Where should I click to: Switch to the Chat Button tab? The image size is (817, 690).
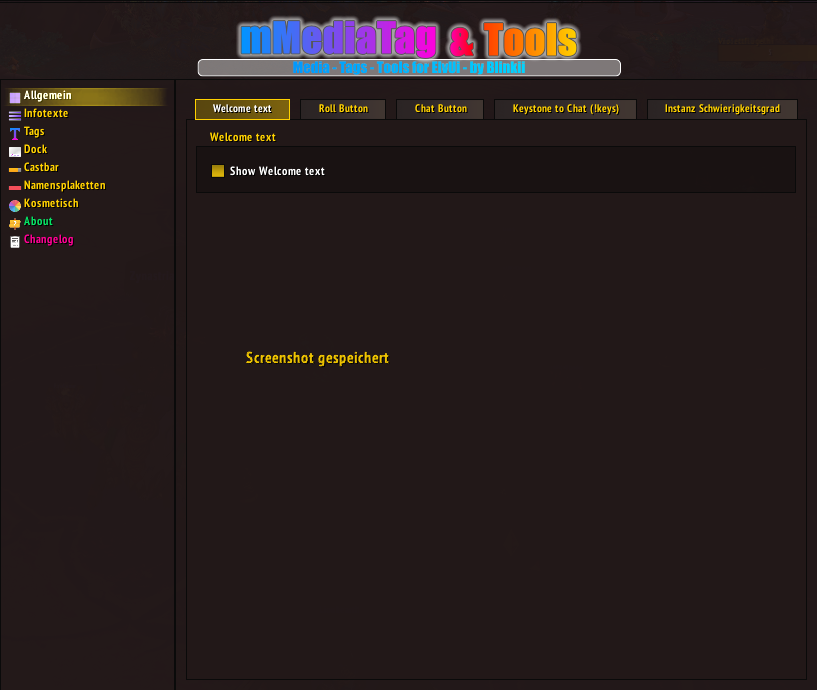coord(440,109)
